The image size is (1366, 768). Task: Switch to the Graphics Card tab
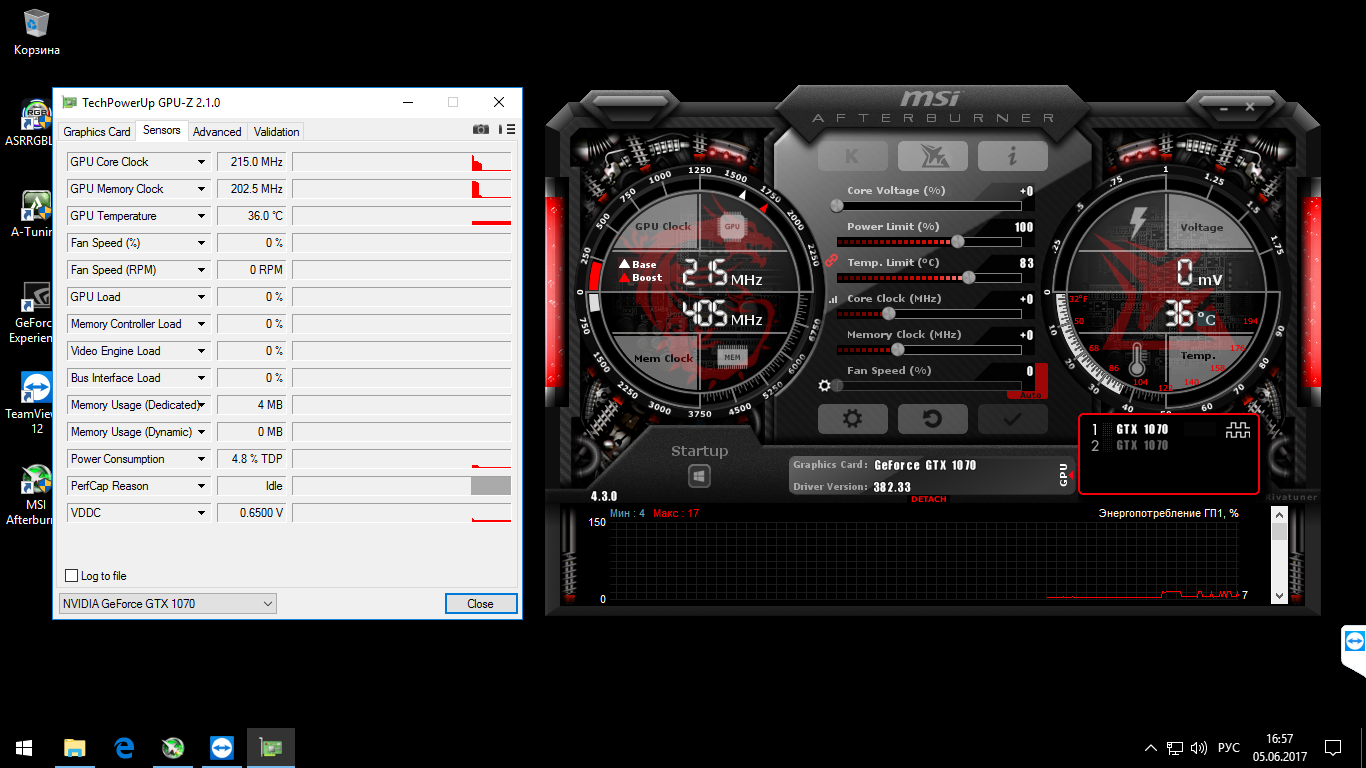point(97,132)
